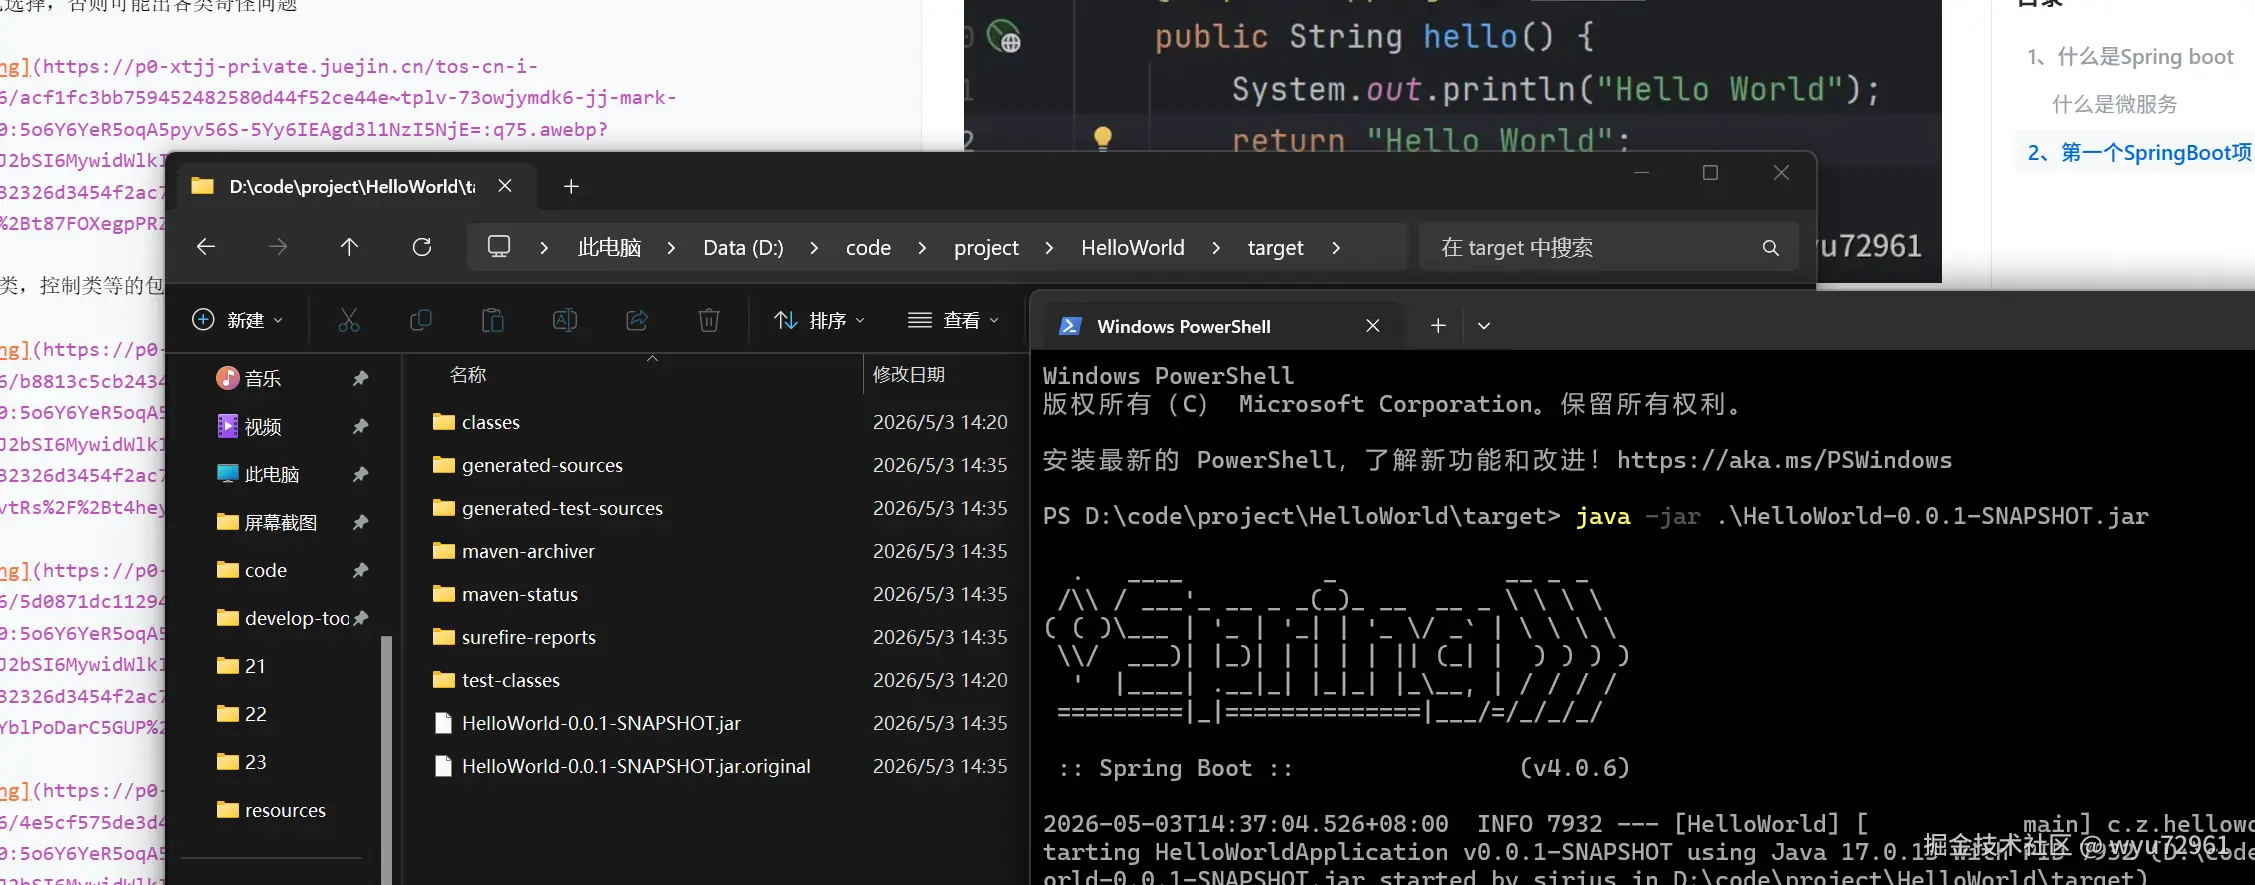Unpin code folder from quick access
Viewport: 2255px width, 885px height.
point(360,570)
